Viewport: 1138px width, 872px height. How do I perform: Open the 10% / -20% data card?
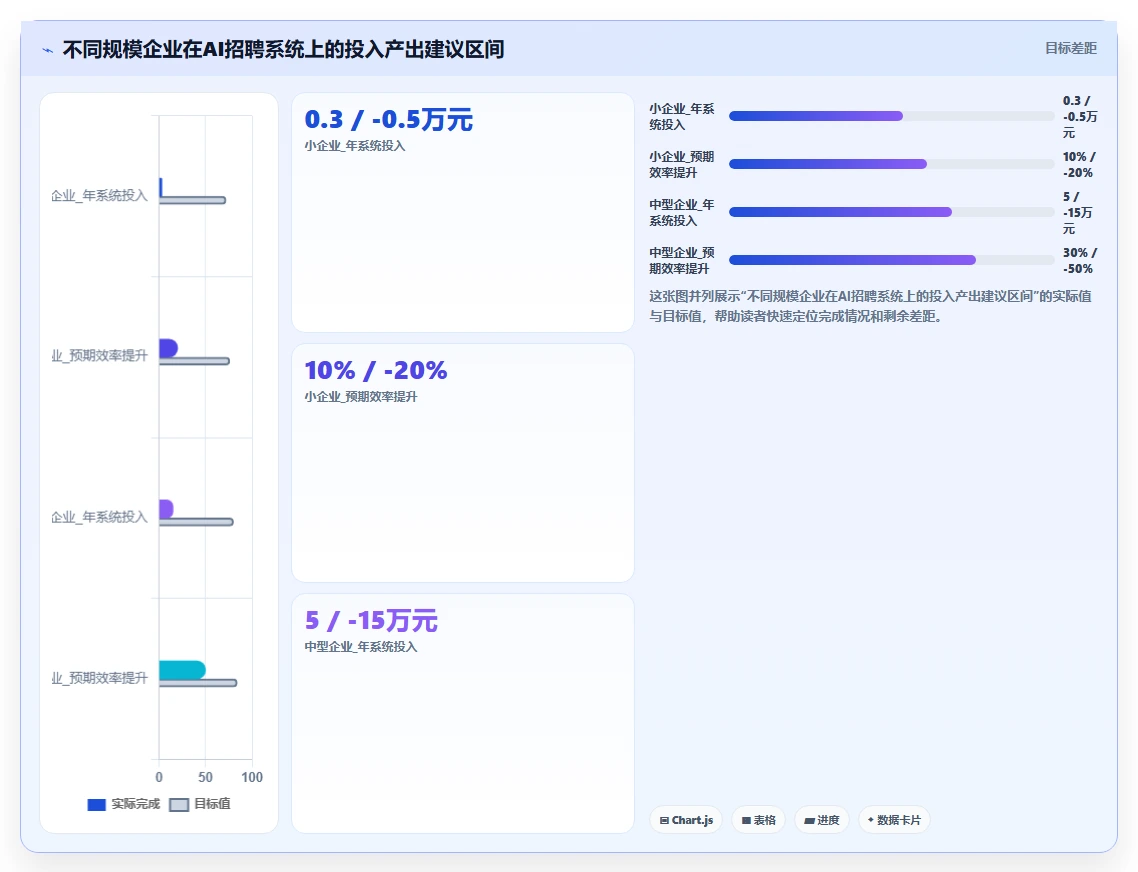point(463,463)
